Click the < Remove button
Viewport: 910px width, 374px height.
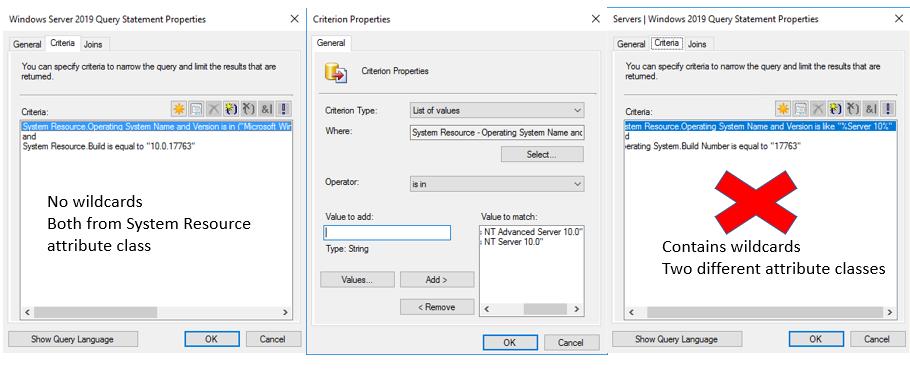pos(436,307)
